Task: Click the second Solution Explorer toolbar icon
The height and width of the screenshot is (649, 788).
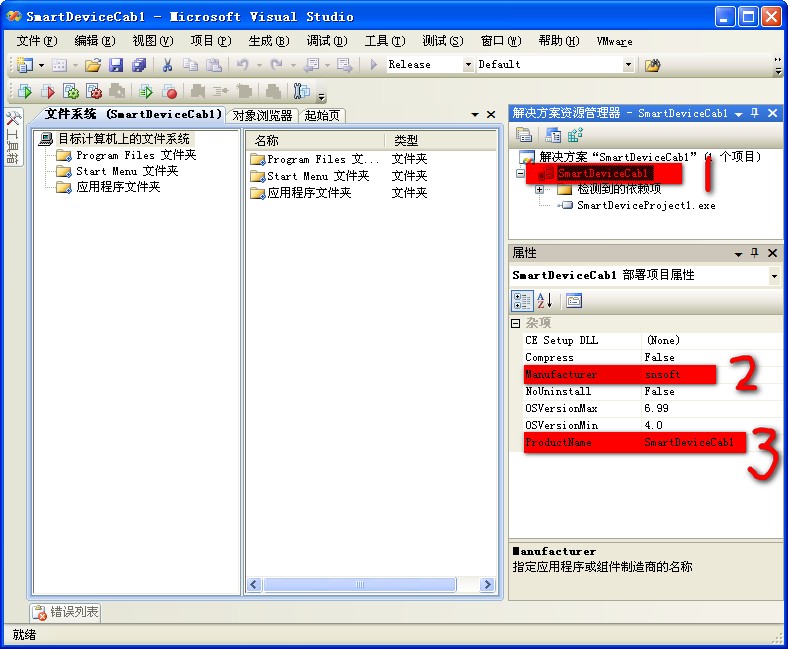Action: coord(553,135)
